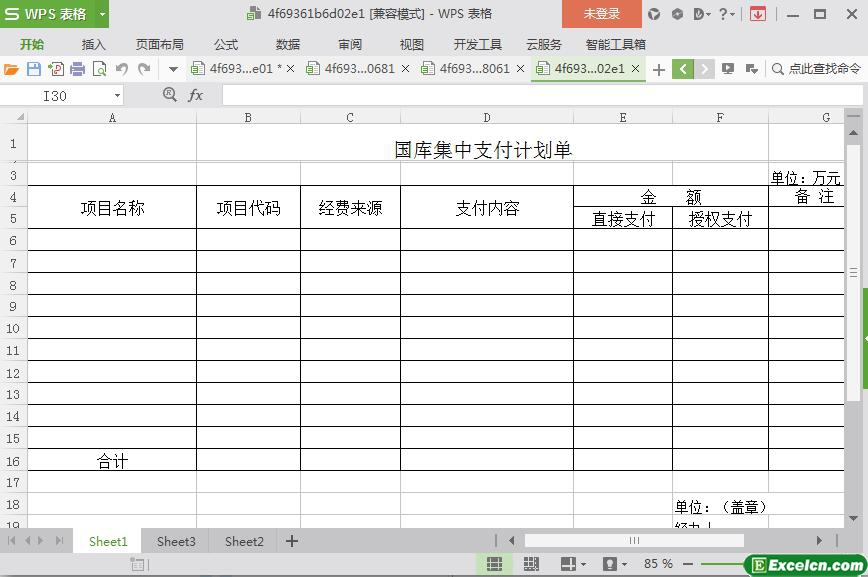
Task: Toggle page break preview view
Action: (531, 564)
